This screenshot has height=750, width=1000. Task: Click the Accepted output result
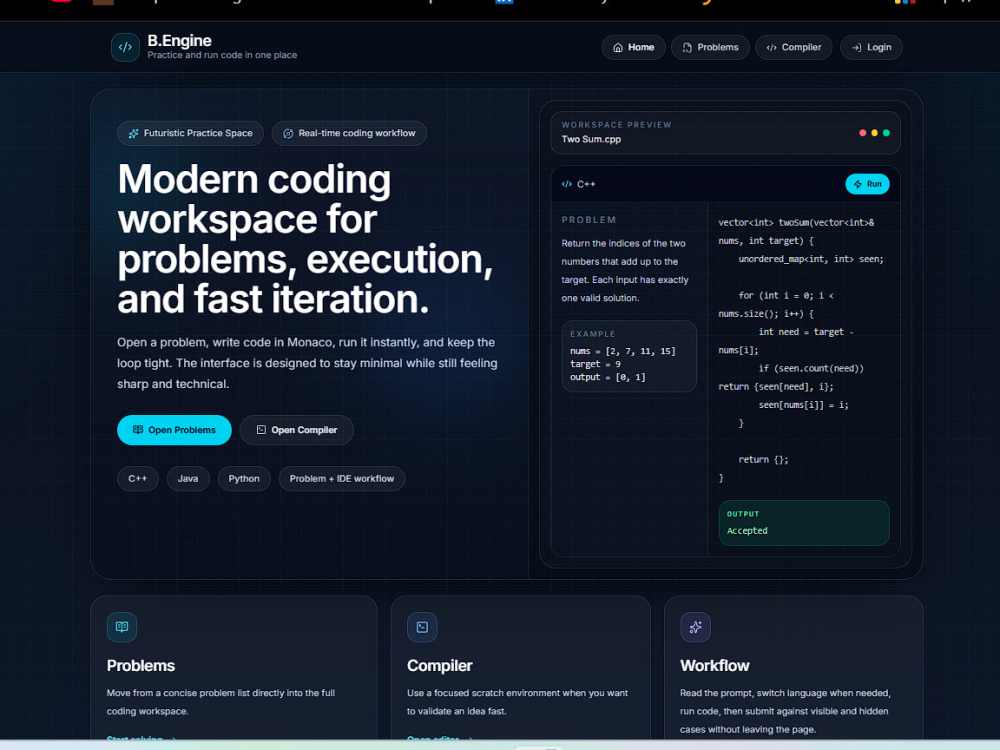pos(747,531)
